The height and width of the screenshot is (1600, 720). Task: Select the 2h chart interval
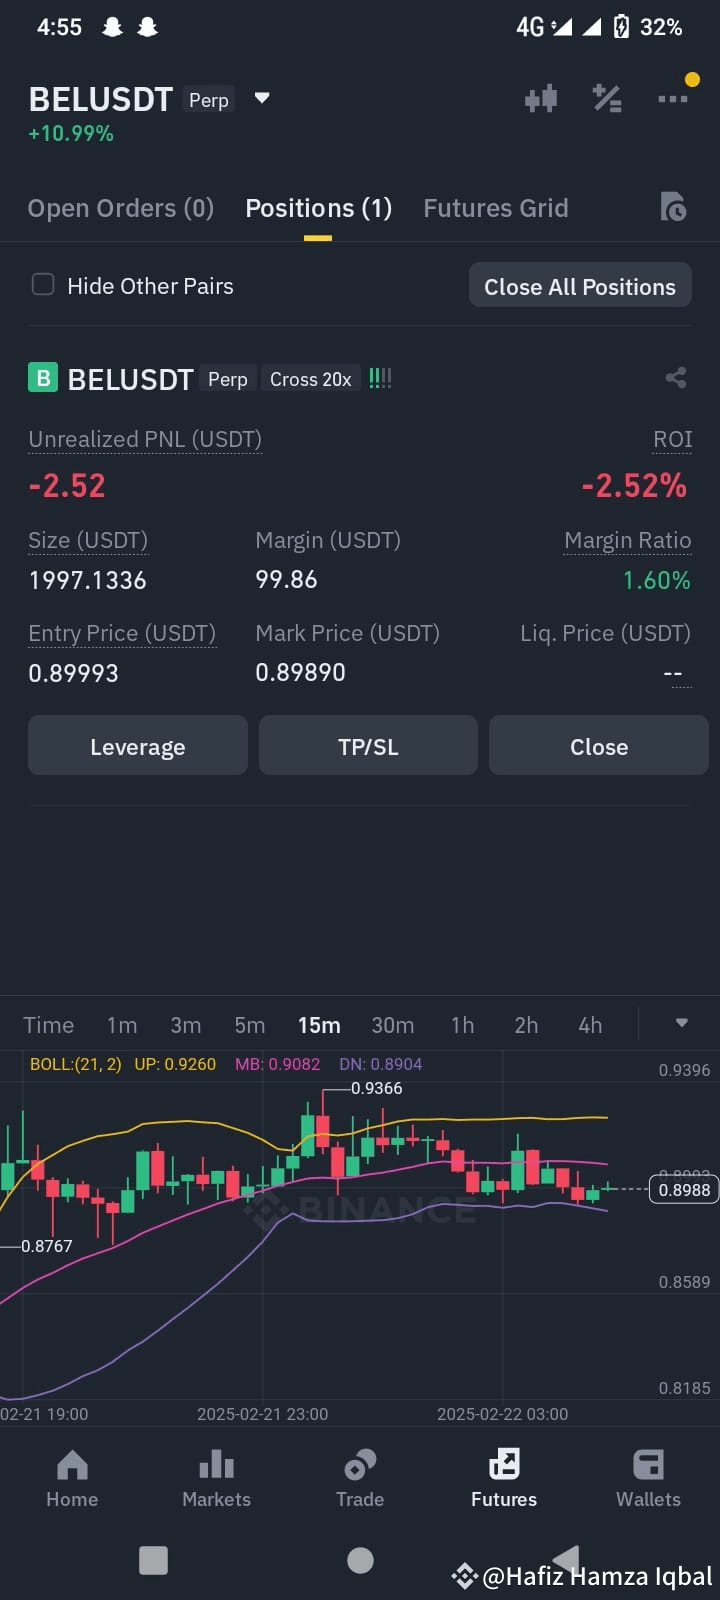(x=526, y=1025)
